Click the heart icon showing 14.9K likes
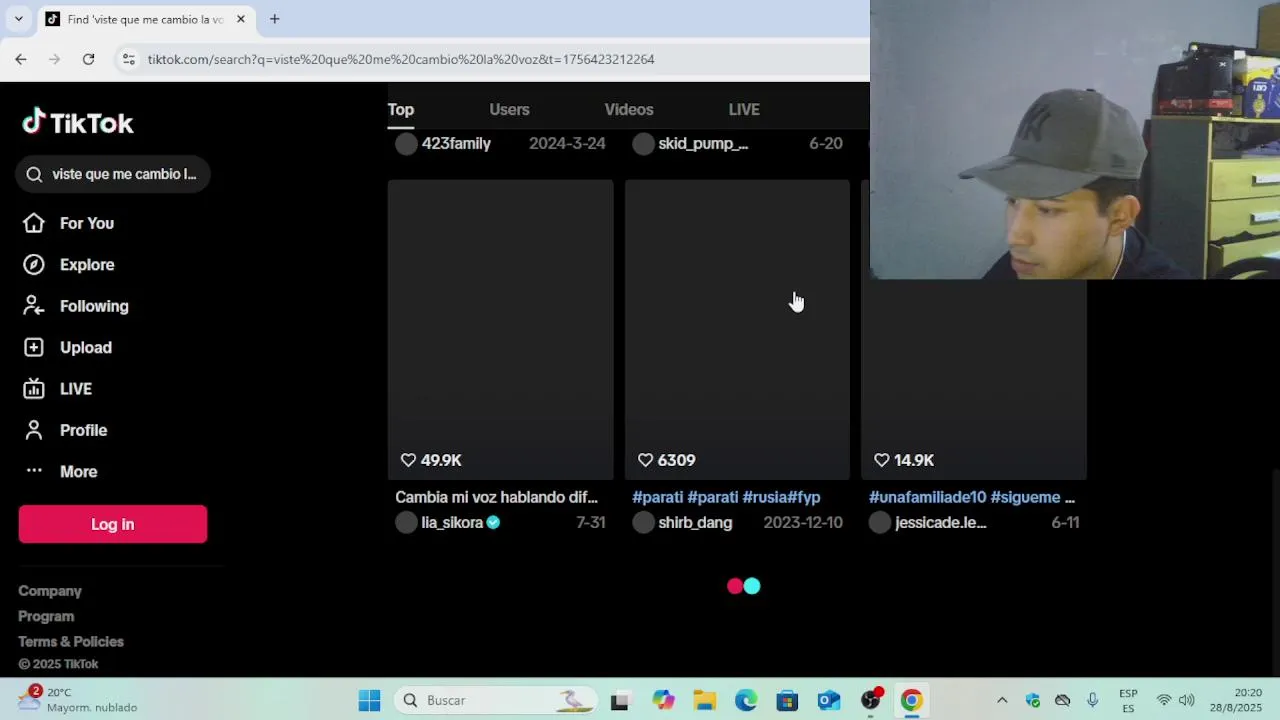 881,460
